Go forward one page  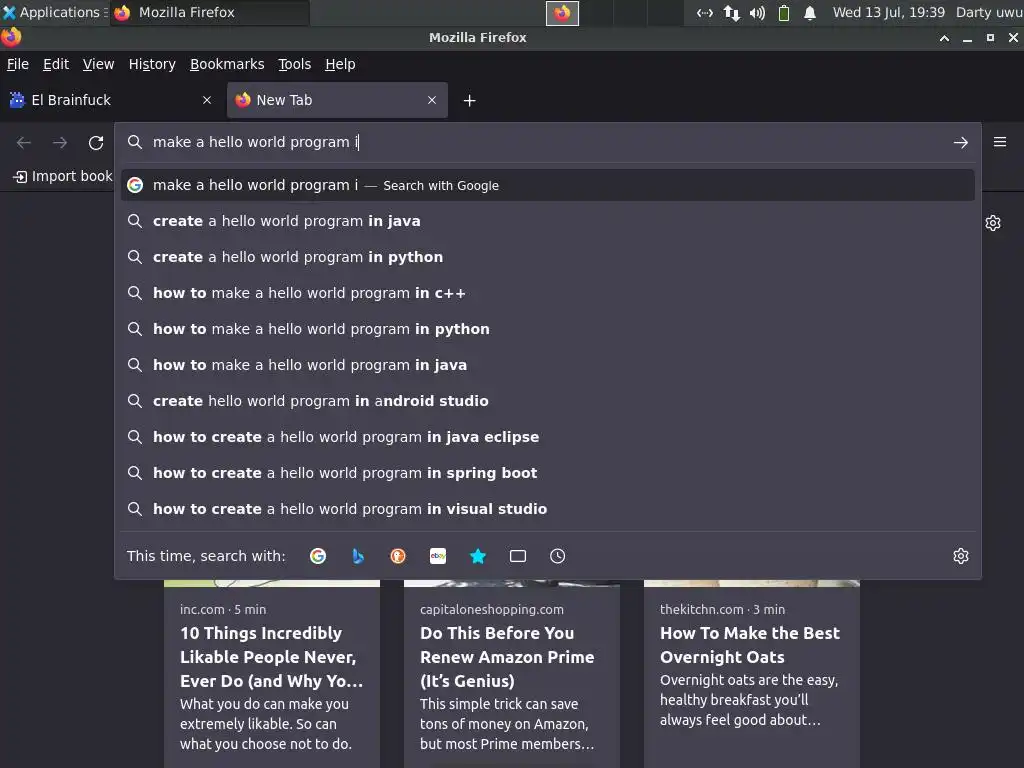coord(60,142)
